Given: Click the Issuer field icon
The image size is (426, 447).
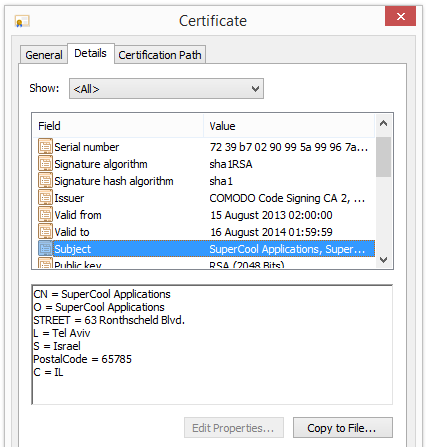Looking at the screenshot, I should coord(45,198).
